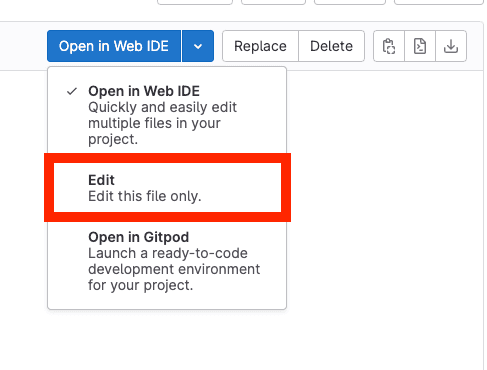Select the checked Open in Web IDE entry
Screen dimensions: 487x370
167,115
